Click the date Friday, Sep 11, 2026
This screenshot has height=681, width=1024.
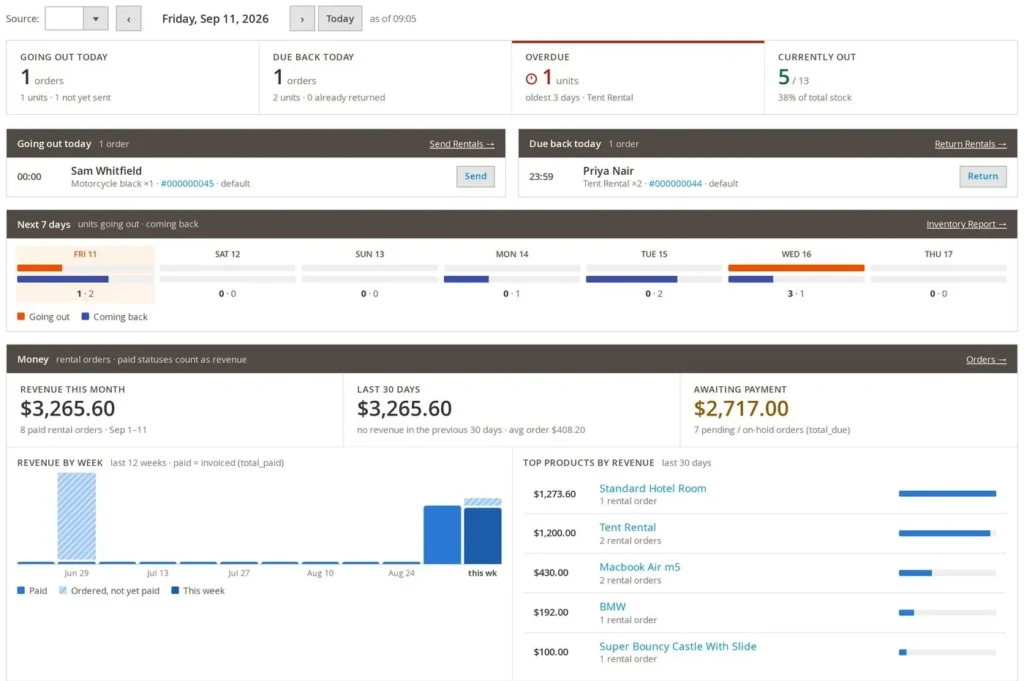[215, 19]
